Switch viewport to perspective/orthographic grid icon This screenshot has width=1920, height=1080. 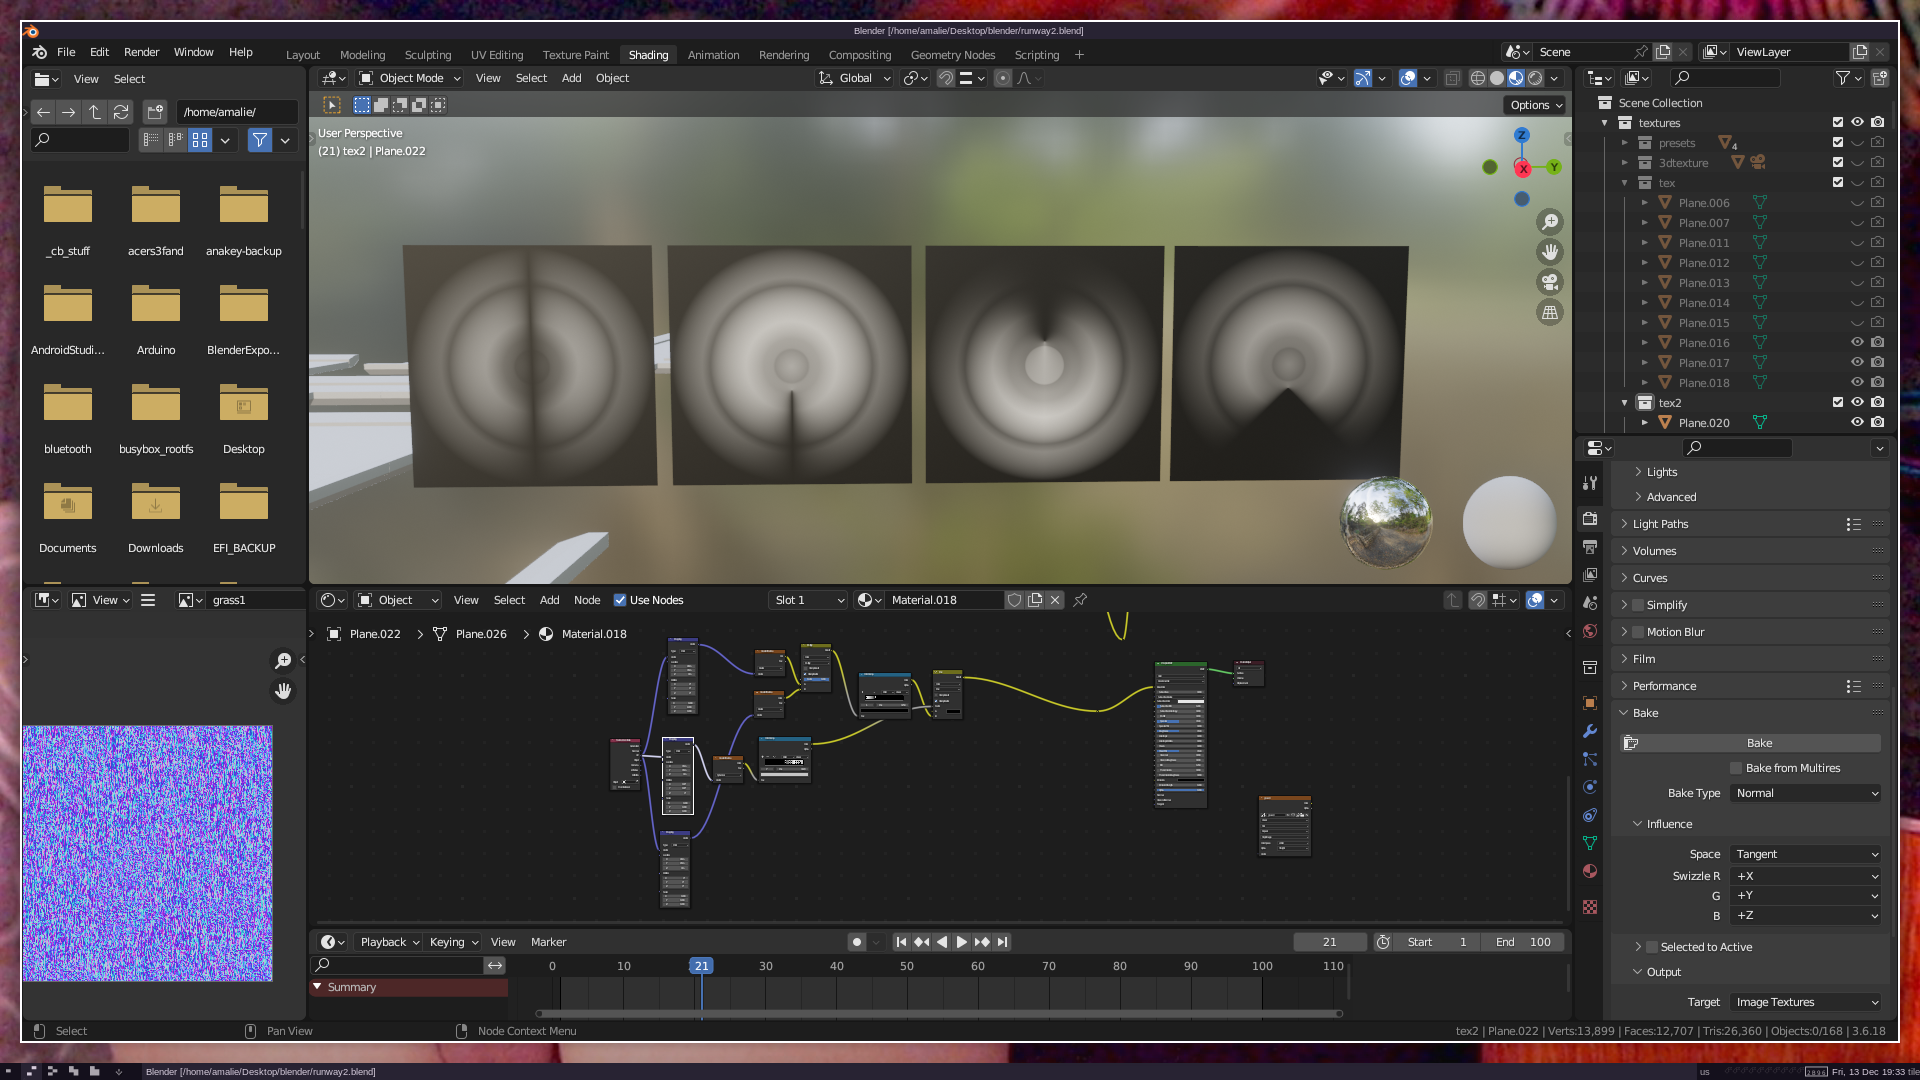[x=1550, y=313]
